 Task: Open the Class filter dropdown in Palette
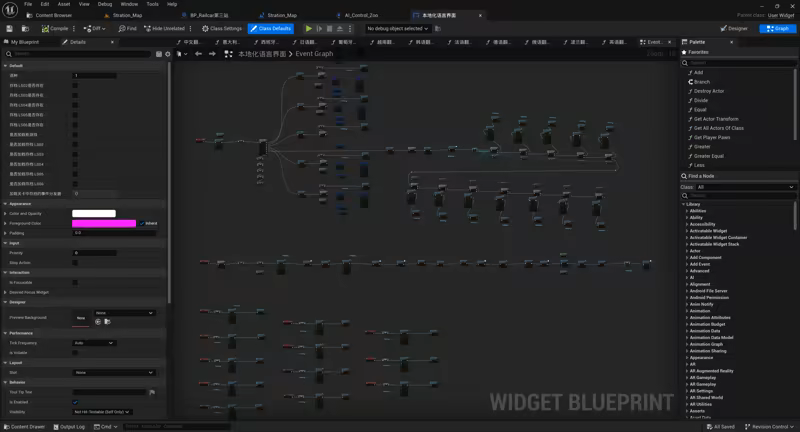click(745, 187)
